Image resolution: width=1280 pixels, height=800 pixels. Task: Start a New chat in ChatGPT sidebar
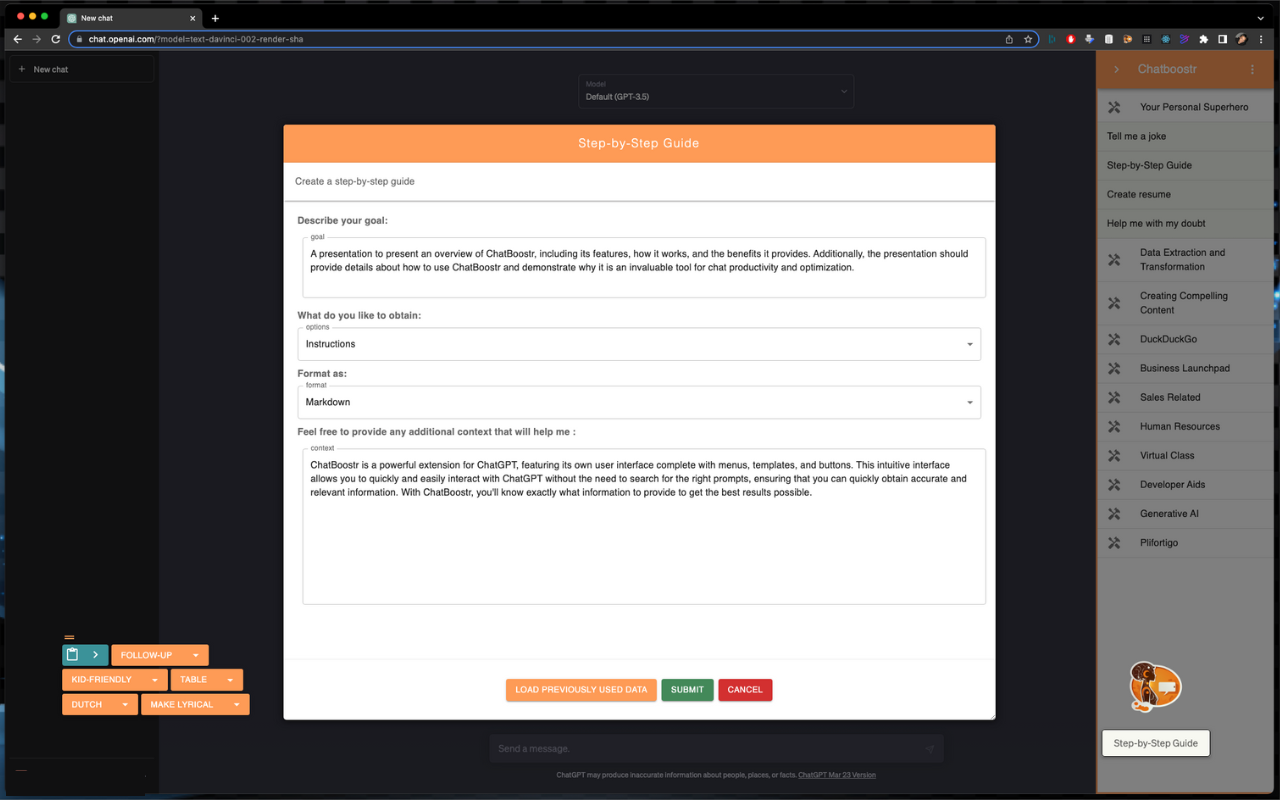click(x=82, y=69)
